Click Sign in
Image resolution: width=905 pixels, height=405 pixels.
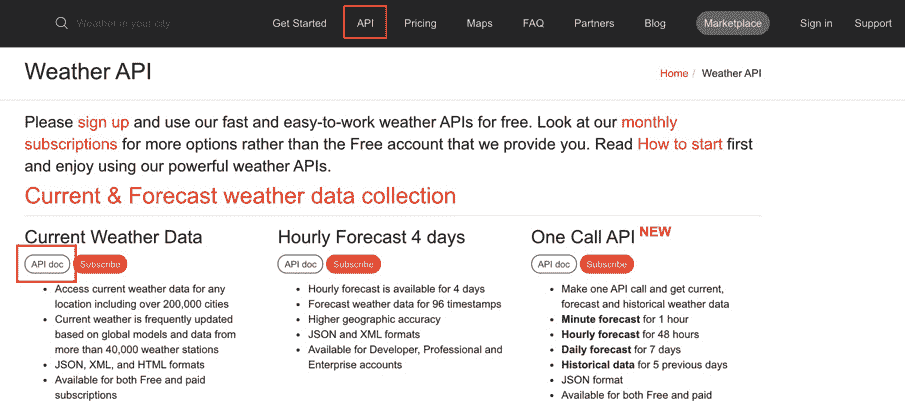pyautogui.click(x=816, y=24)
